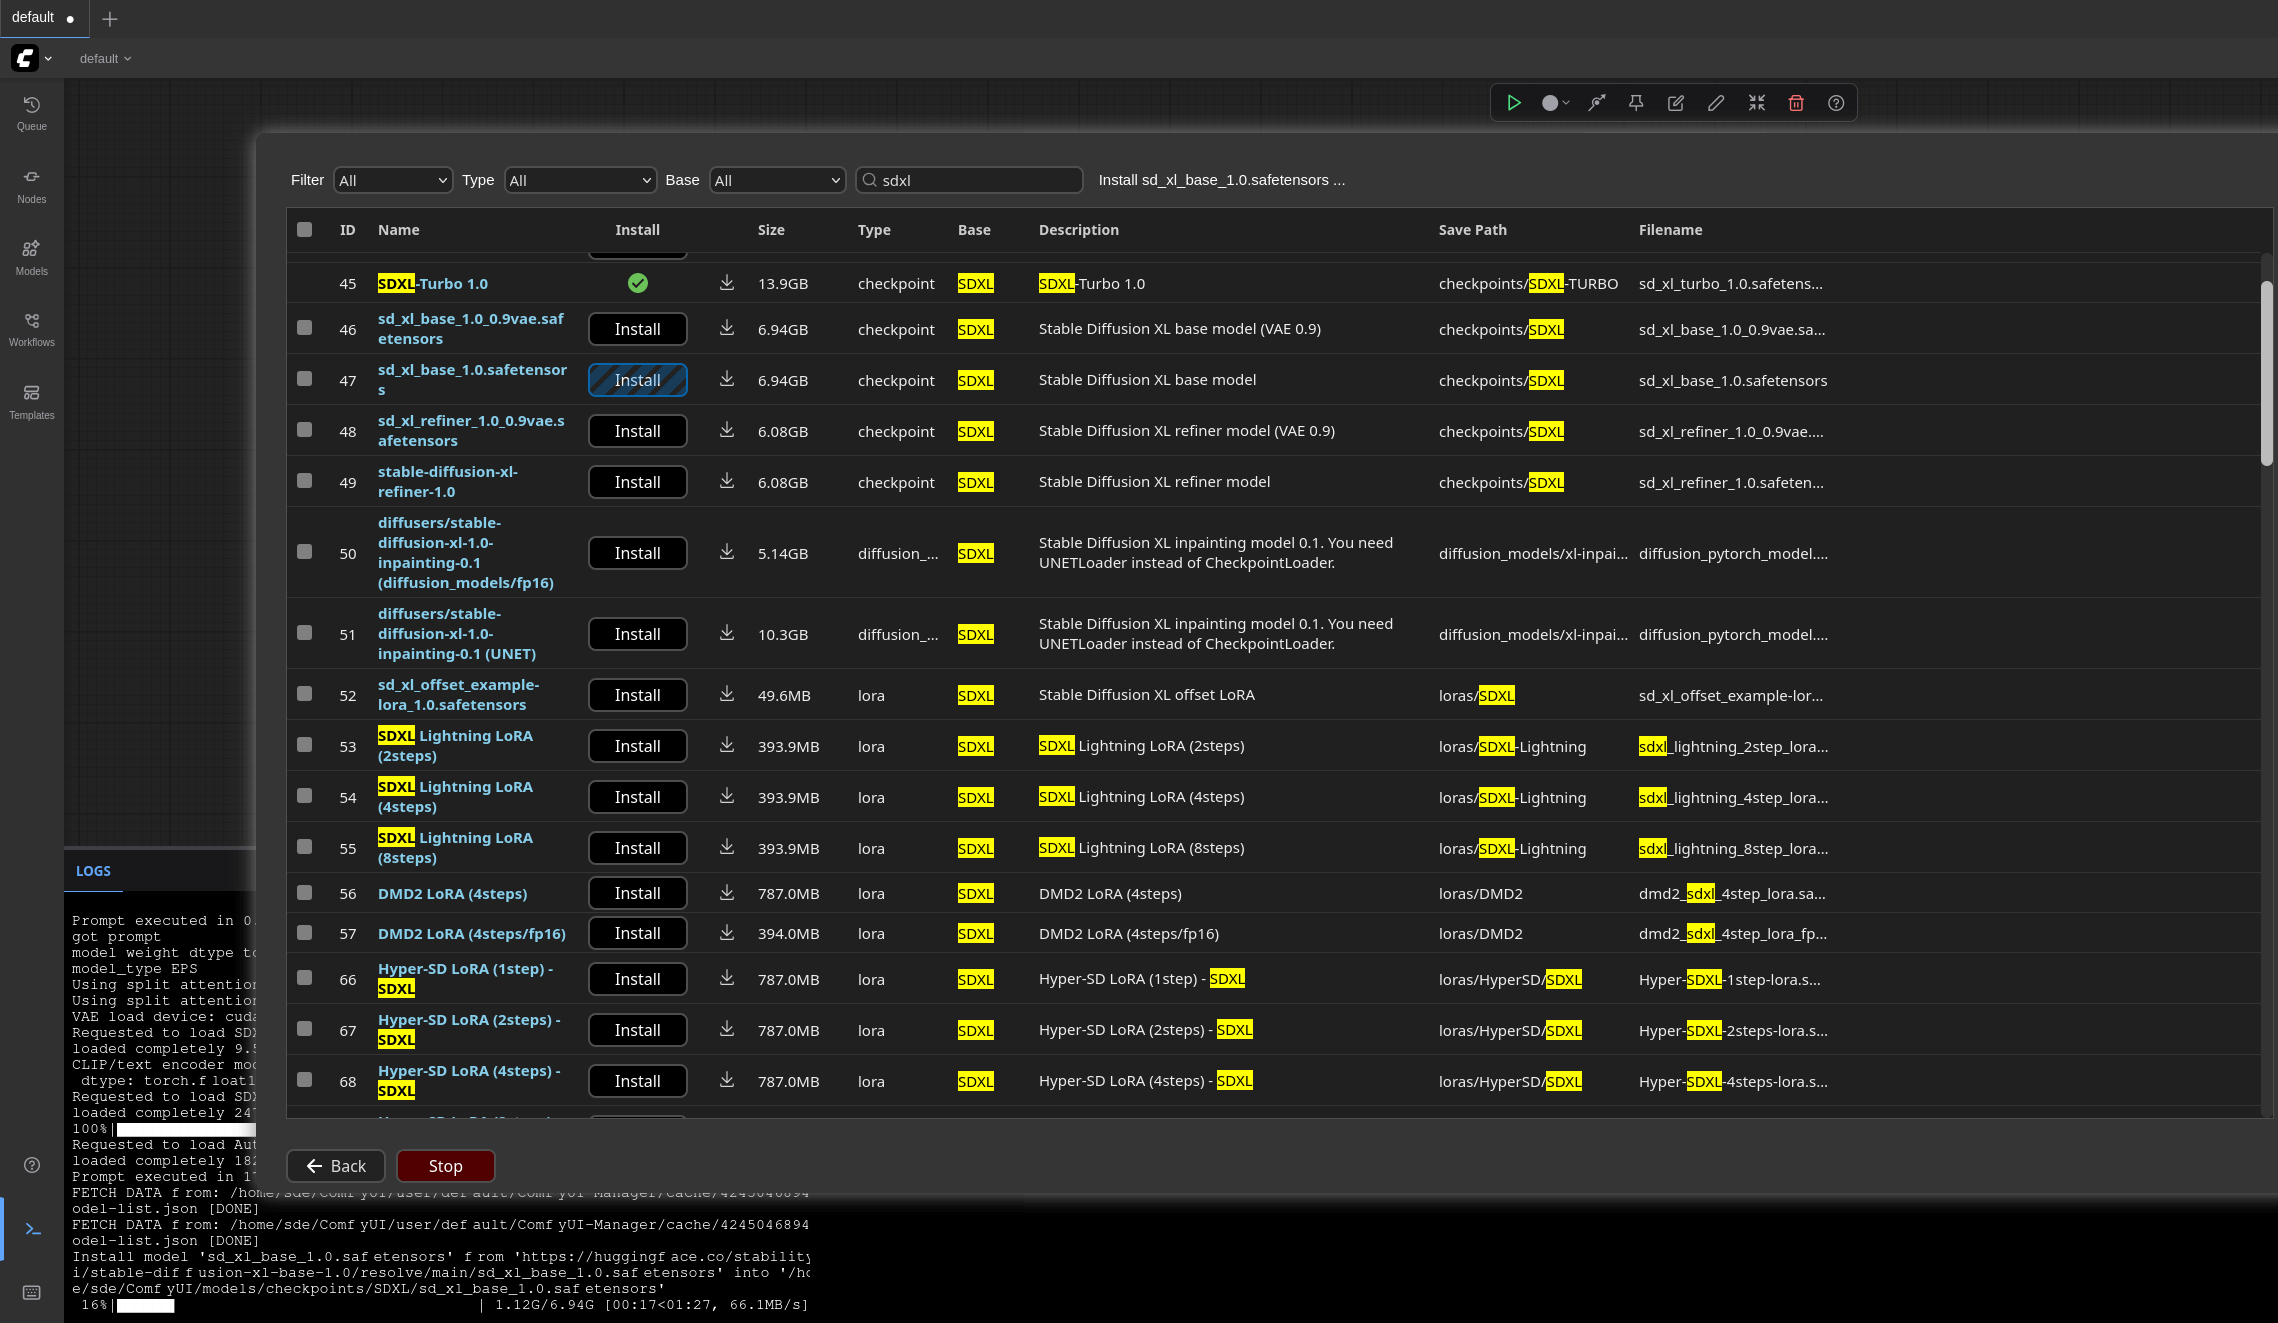This screenshot has width=2278, height=1323.
Task: Click the download icon for SDXL-Turbo 1.0
Action: point(727,283)
